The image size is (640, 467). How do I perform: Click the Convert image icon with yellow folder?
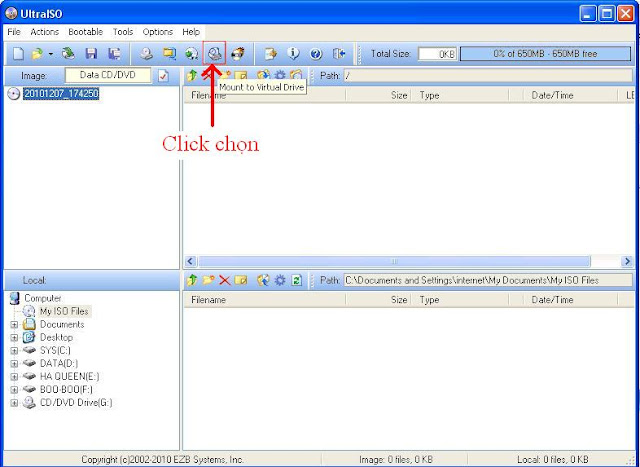pos(169,53)
